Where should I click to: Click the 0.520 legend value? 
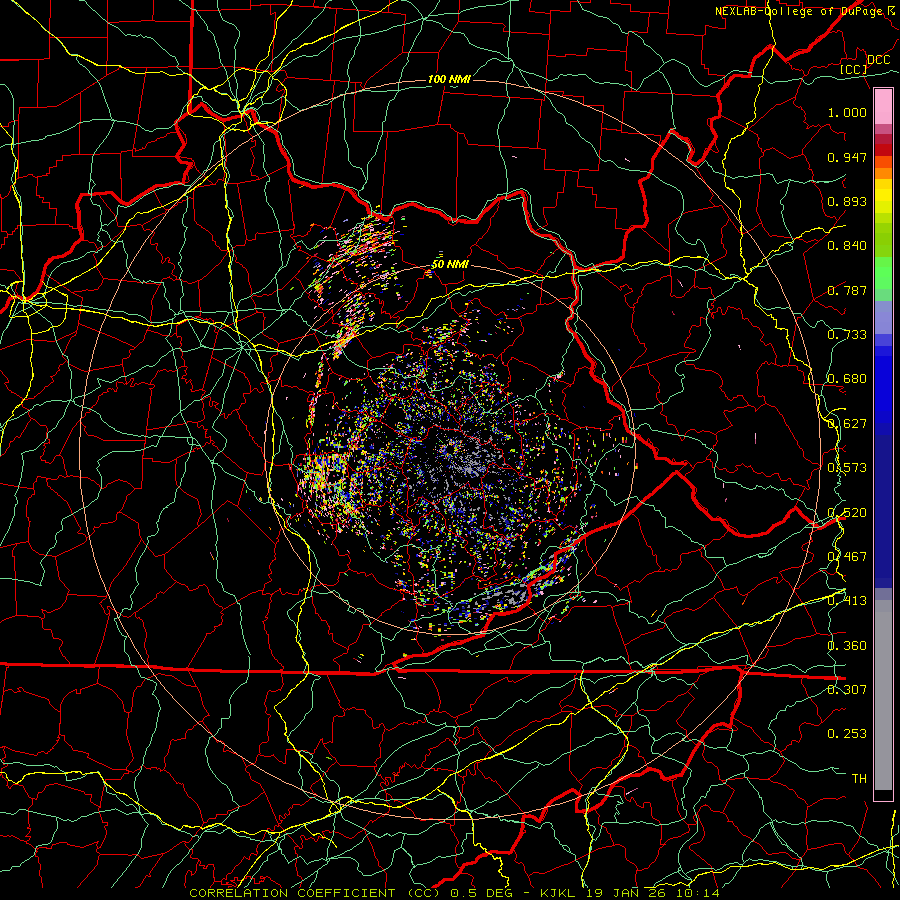[847, 513]
